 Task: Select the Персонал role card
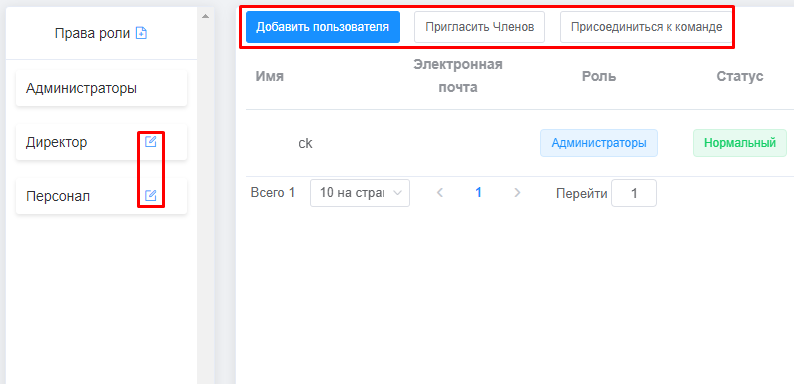(101, 196)
